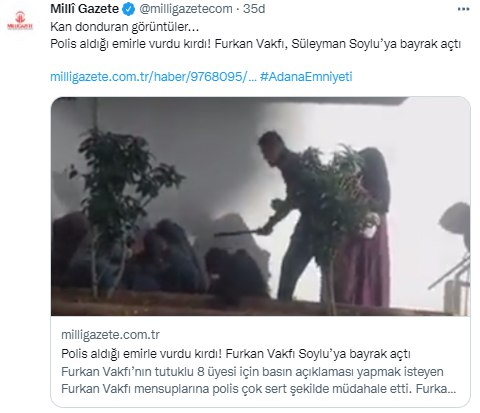Select the 'Kan donduran görüntüler...' tweet line
Image resolution: width=480 pixels, height=413 pixels.
click(125, 27)
